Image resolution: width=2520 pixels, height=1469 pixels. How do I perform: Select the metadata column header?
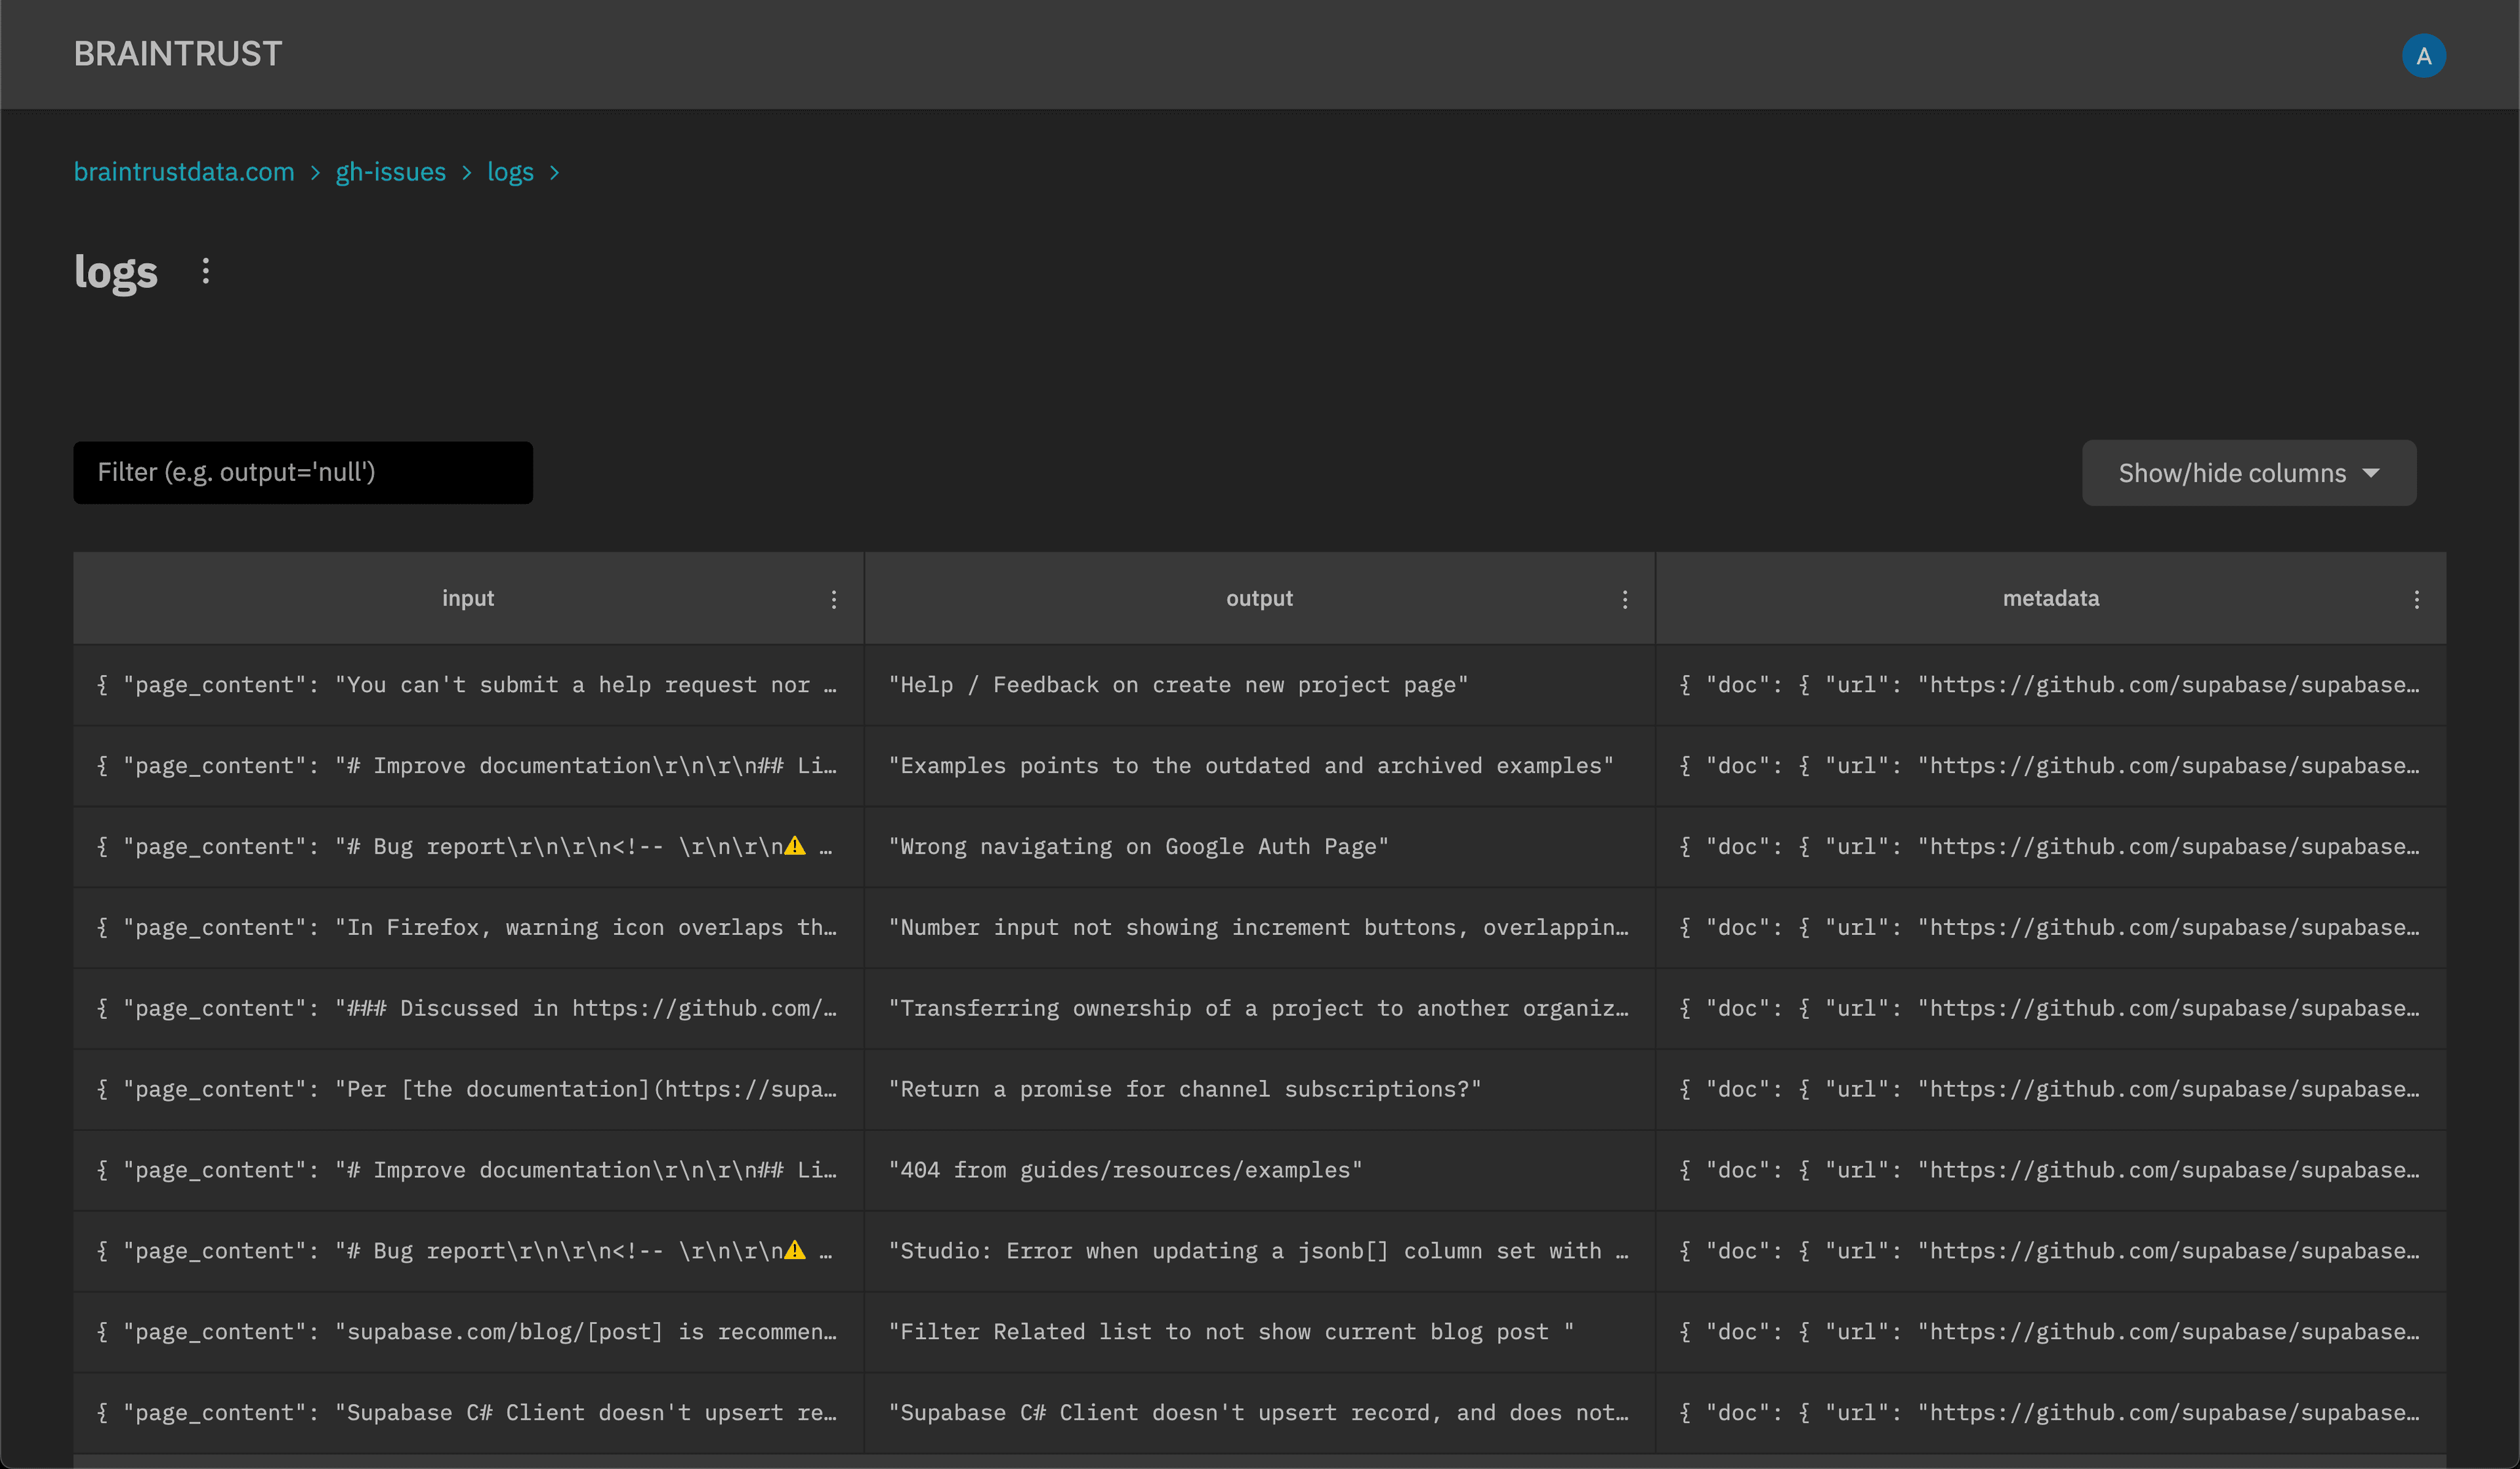pyautogui.click(x=2050, y=599)
